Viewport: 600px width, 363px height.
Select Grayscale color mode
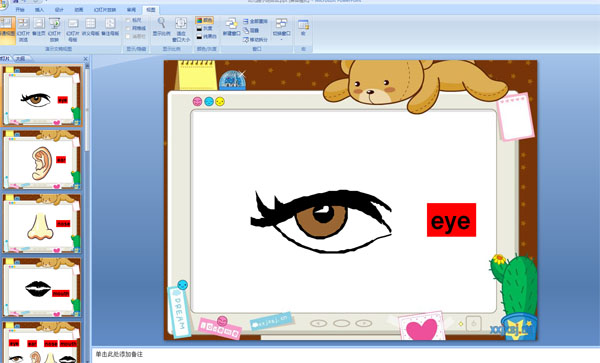204,28
